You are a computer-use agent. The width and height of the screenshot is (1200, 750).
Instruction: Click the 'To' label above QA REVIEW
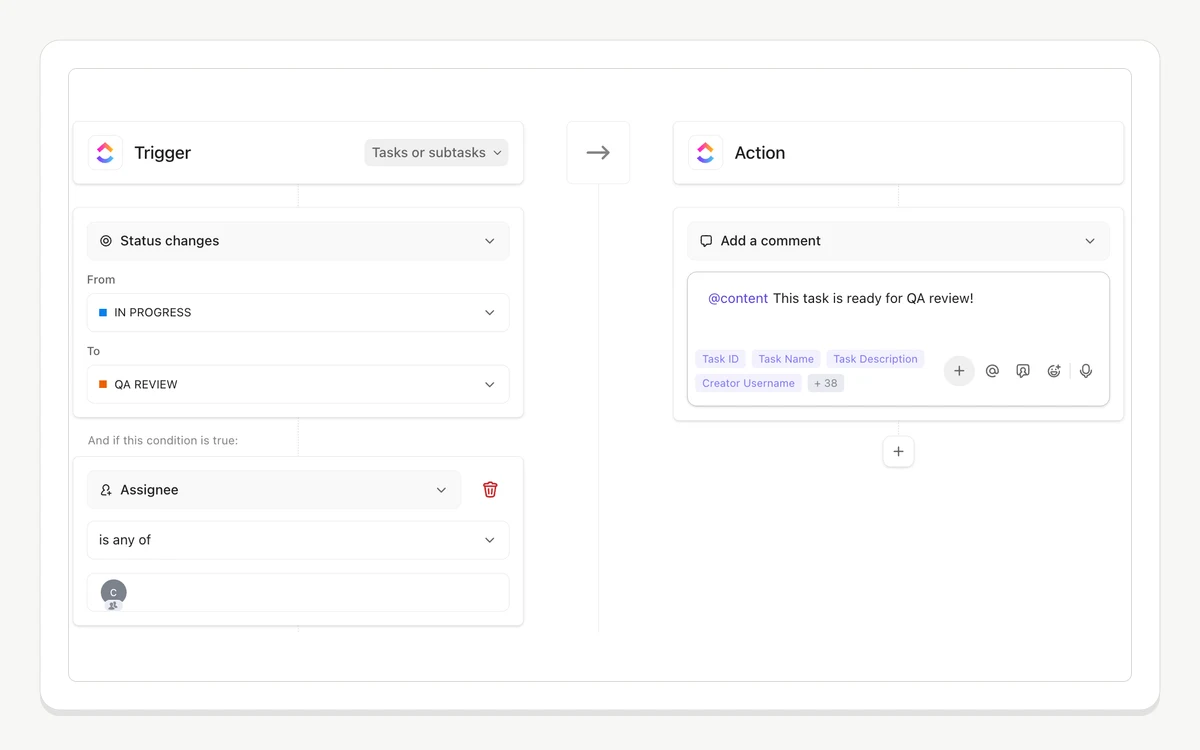(94, 351)
